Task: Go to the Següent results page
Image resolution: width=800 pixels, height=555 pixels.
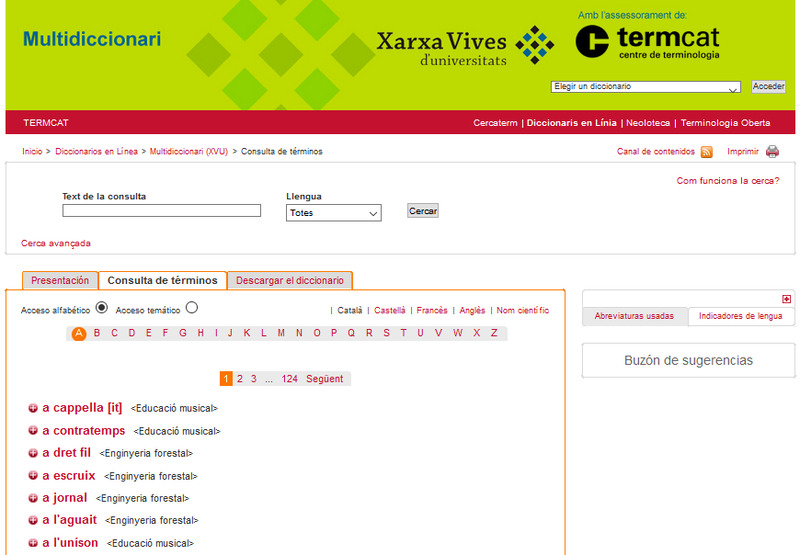Action: click(324, 379)
